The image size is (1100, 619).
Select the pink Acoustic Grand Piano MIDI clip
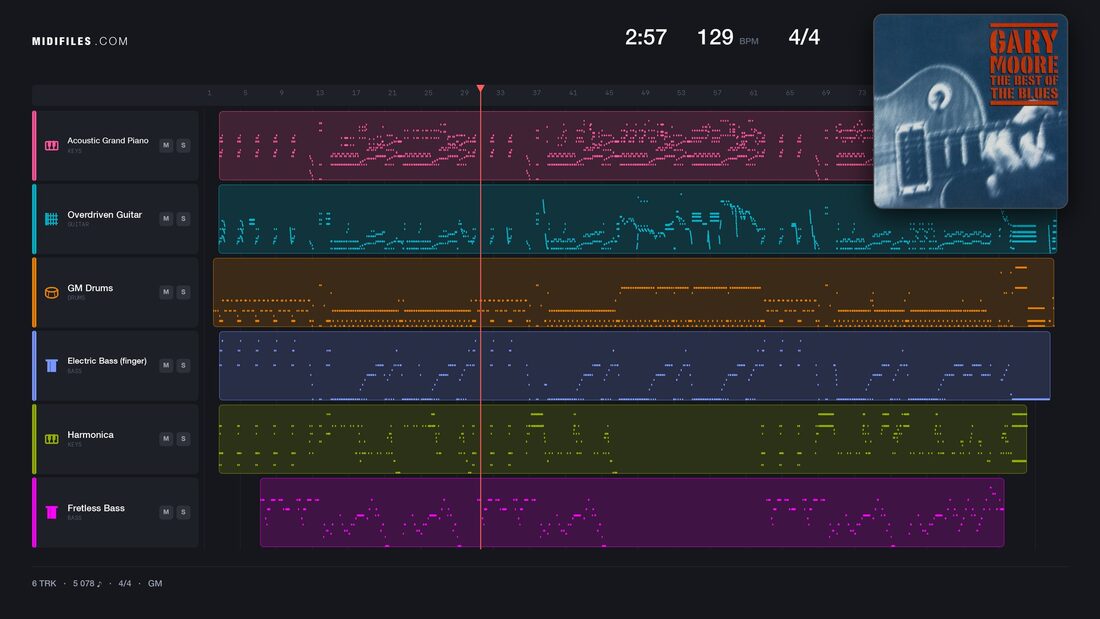click(546, 146)
